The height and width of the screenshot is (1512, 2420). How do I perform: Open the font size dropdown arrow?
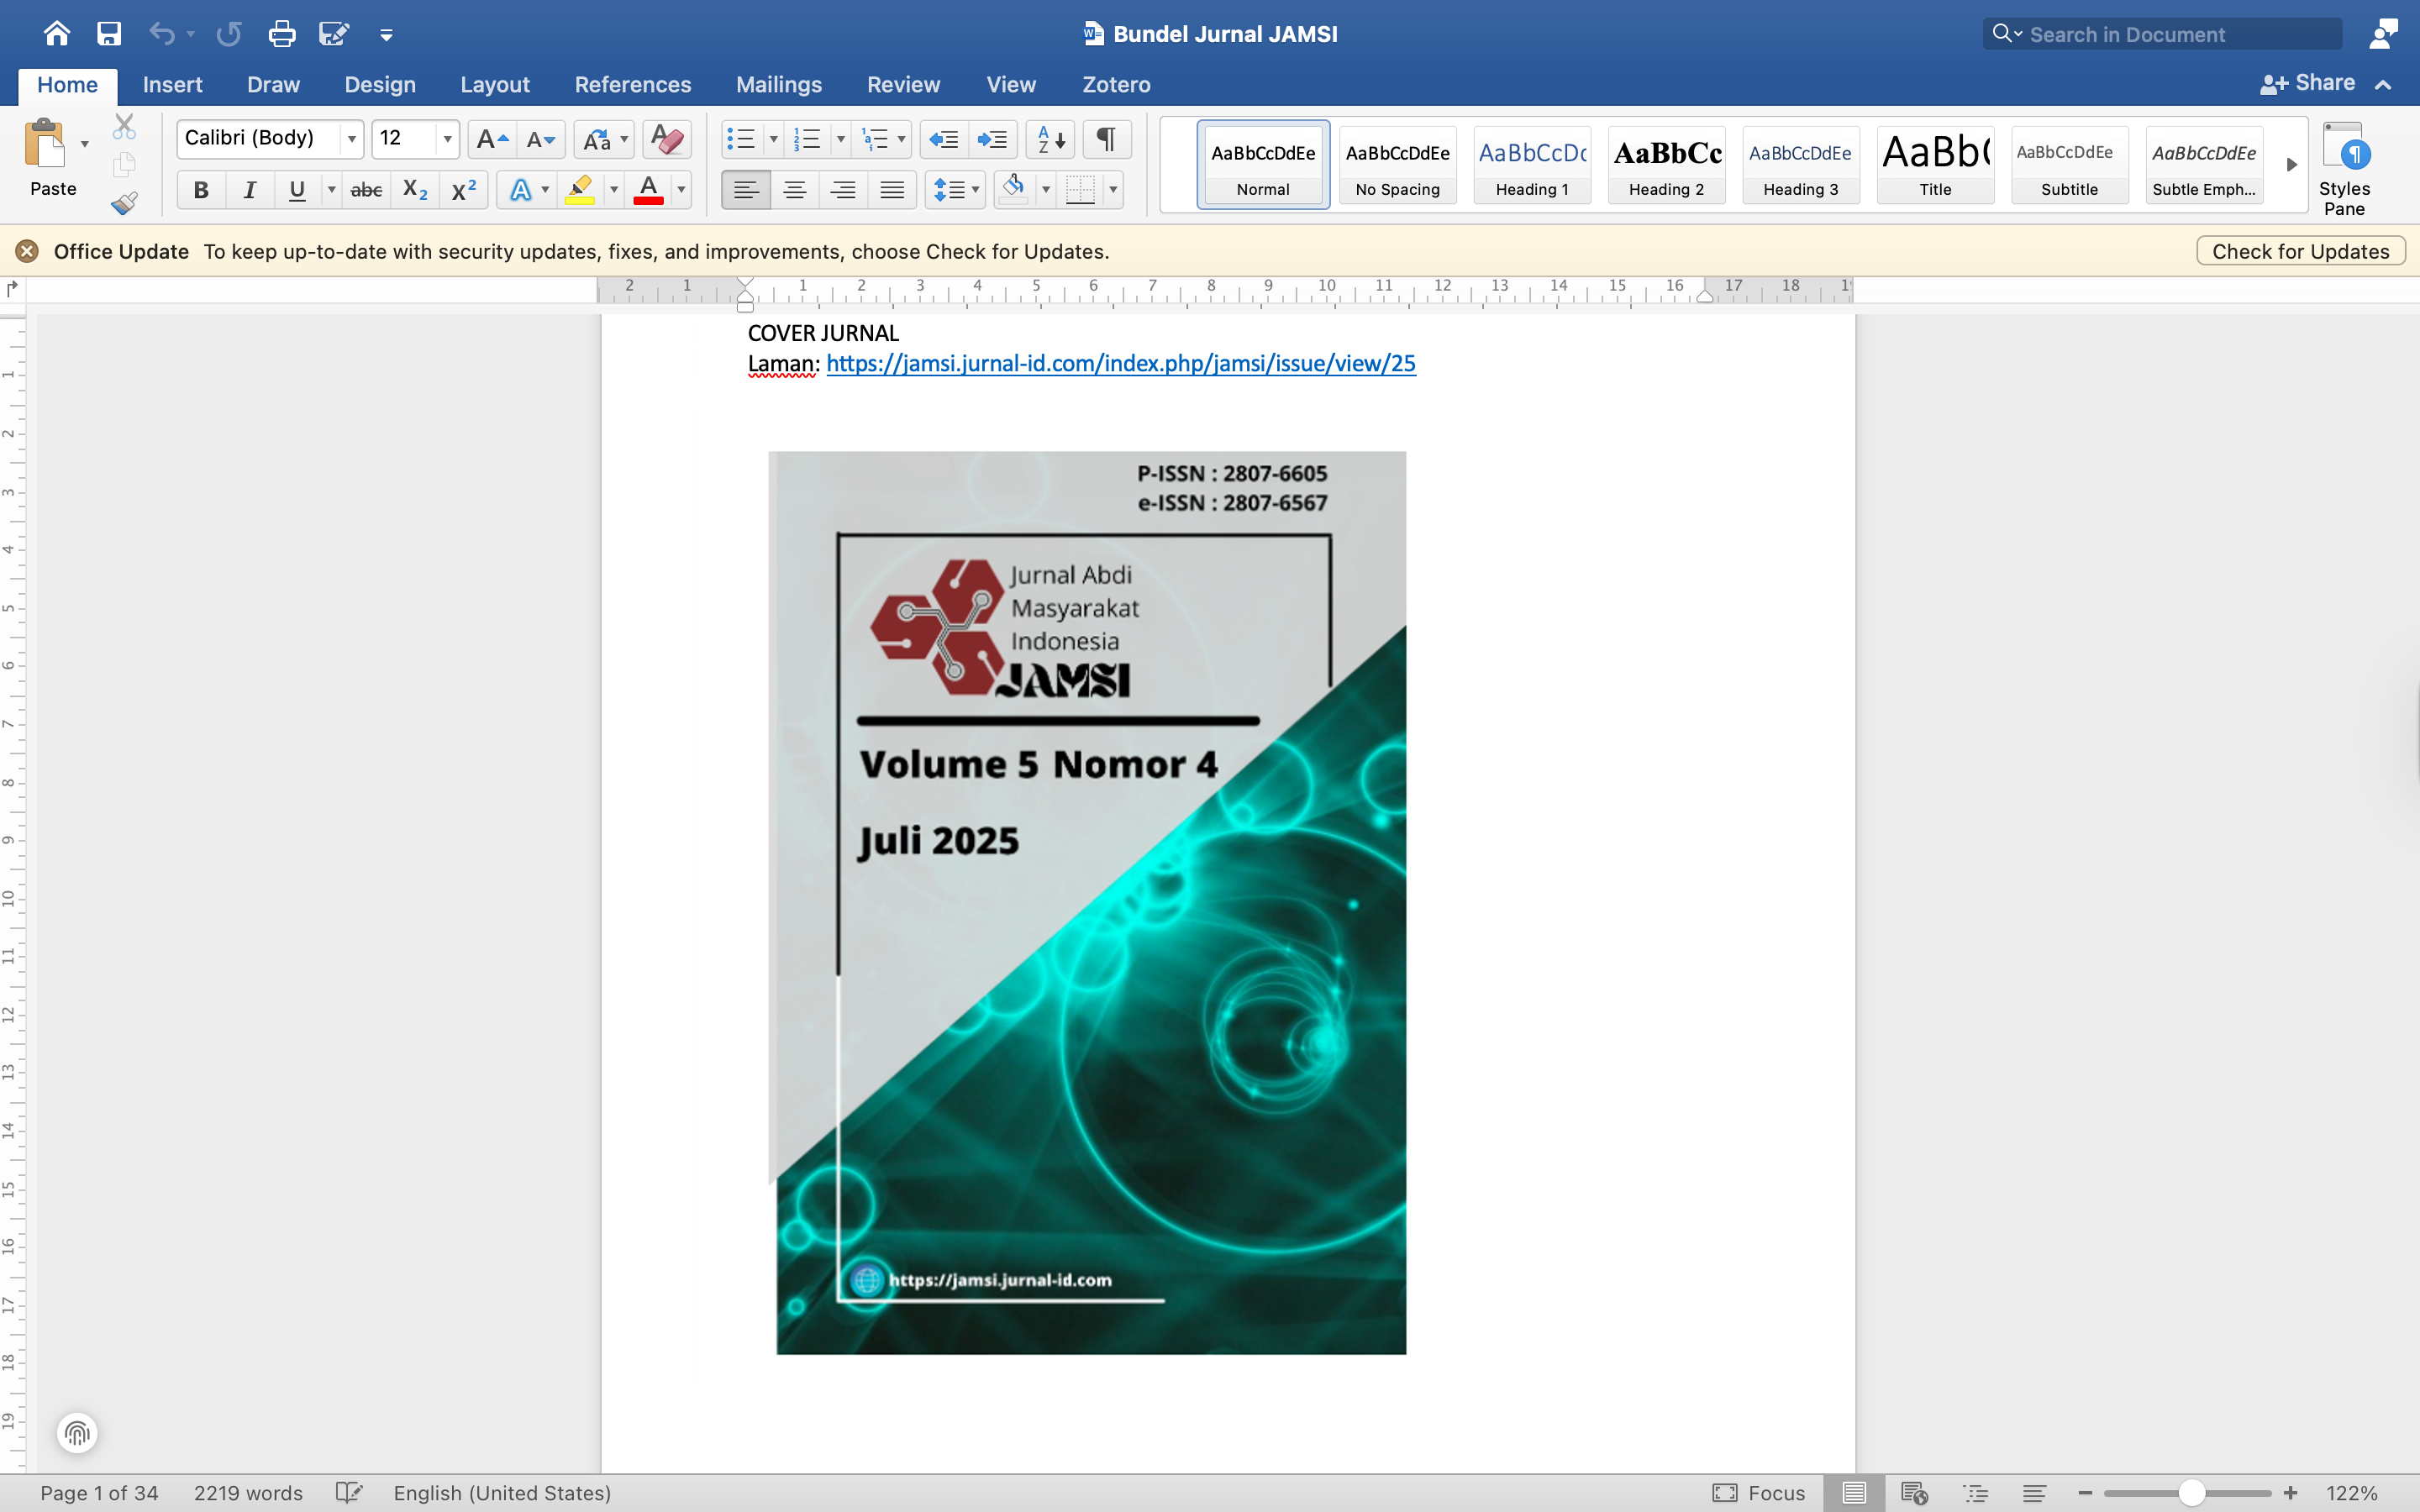(x=447, y=139)
